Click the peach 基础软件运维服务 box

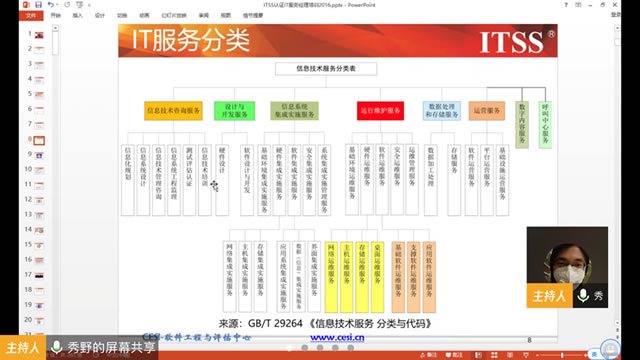click(398, 277)
